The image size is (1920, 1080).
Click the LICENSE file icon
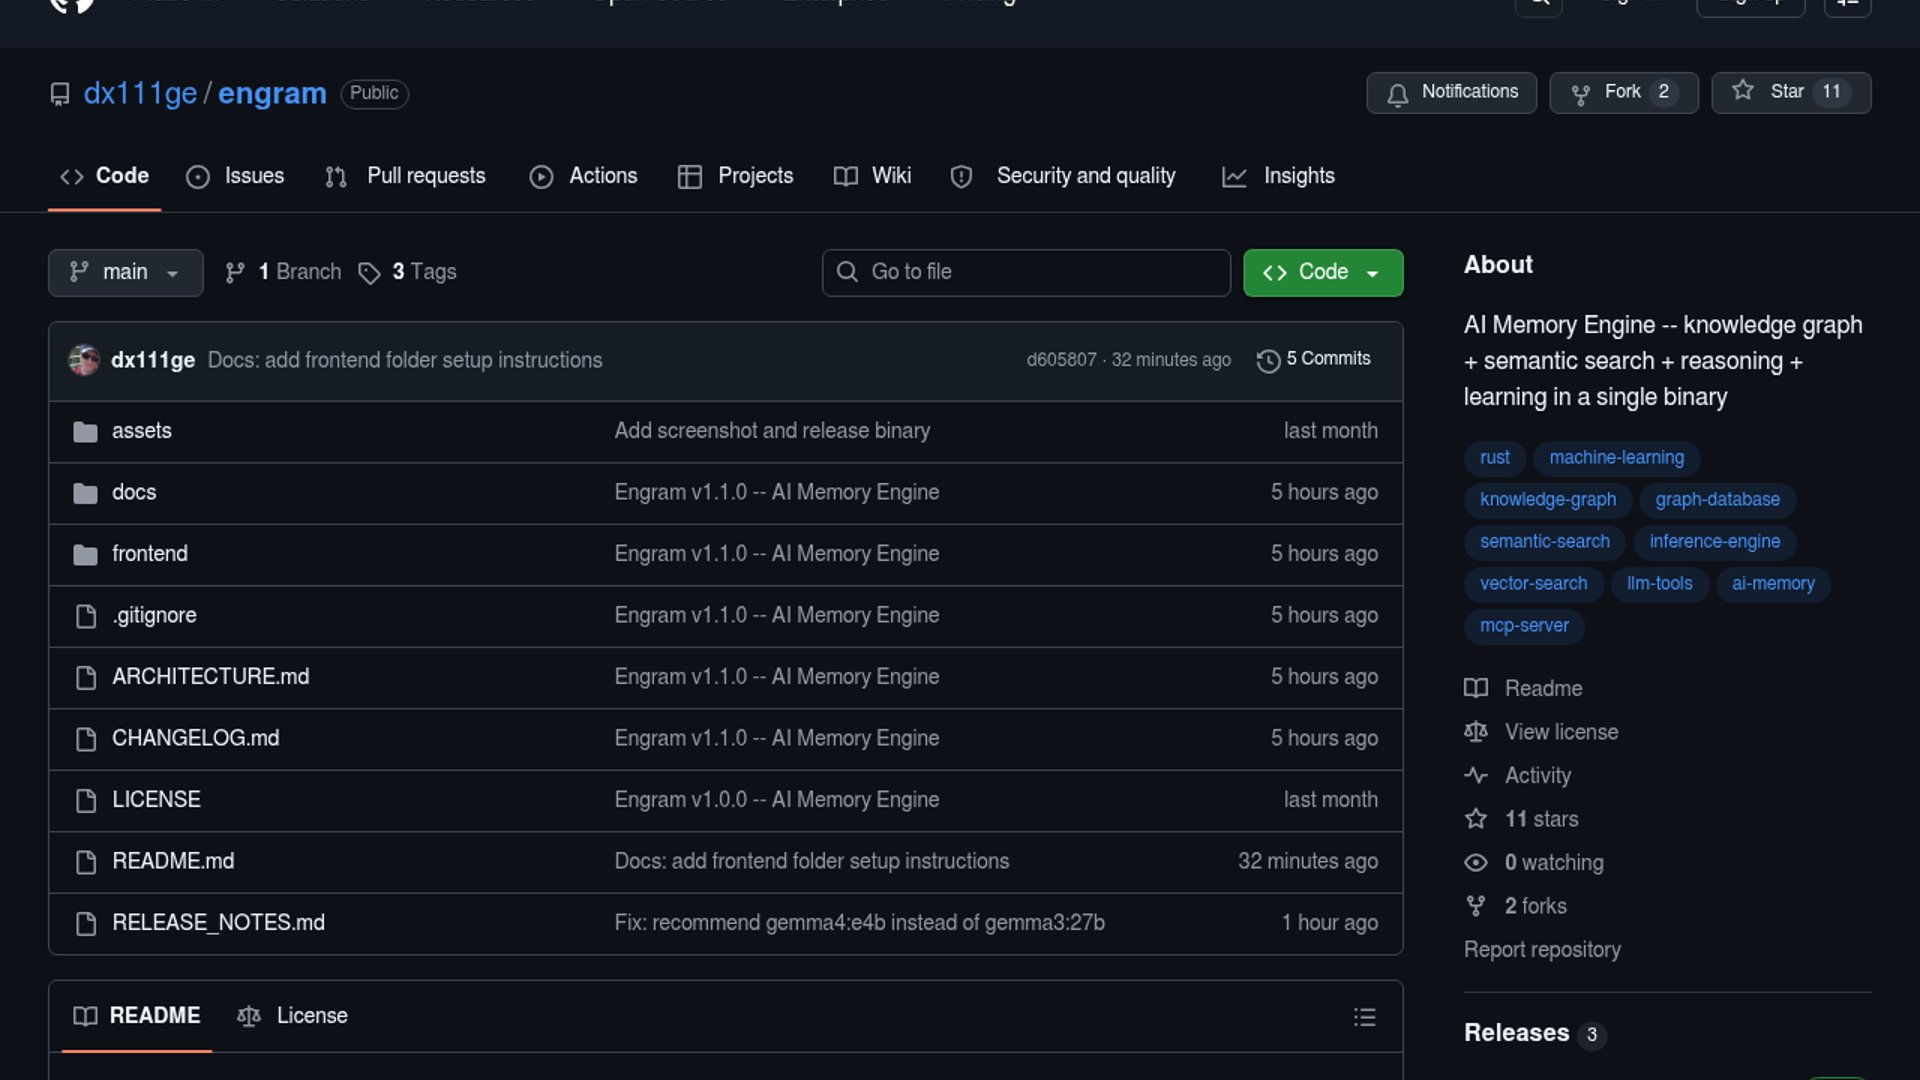(86, 801)
